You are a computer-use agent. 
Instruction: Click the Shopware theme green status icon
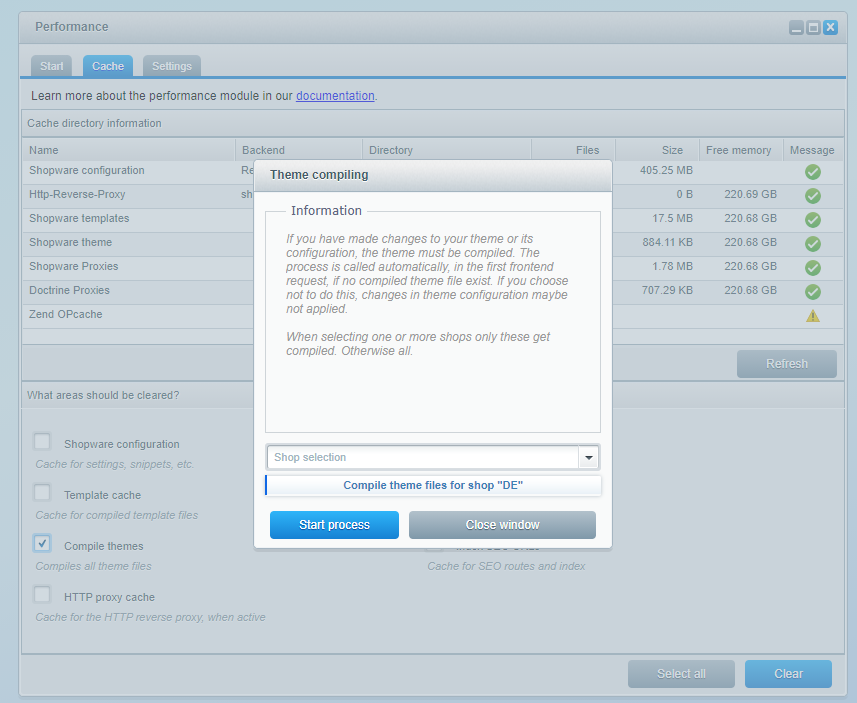(812, 244)
